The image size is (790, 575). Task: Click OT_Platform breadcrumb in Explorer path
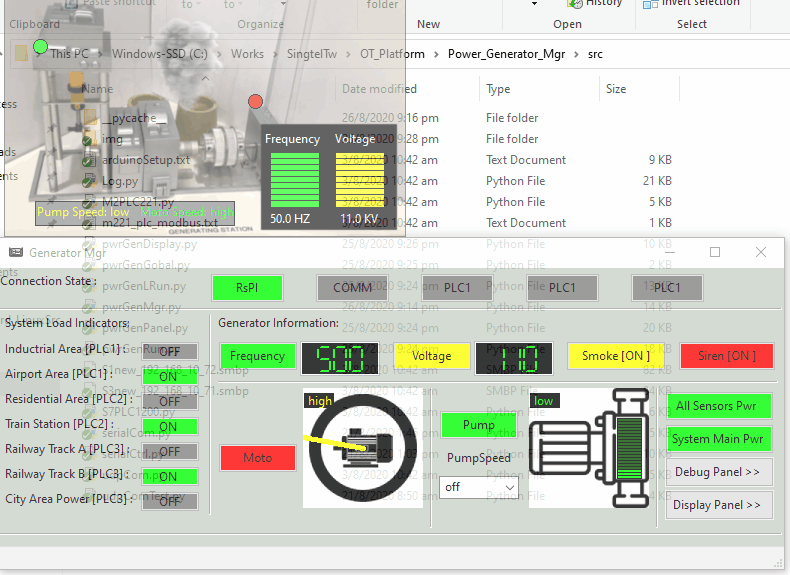[392, 54]
